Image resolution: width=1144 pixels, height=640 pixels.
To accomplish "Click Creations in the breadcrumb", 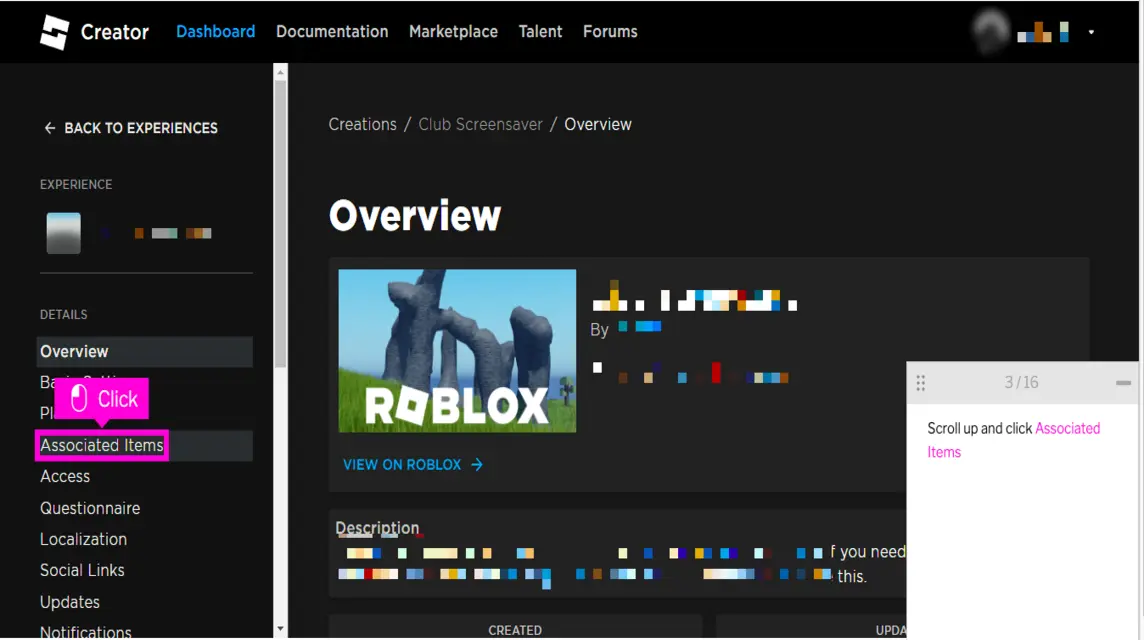I will coord(362,125).
